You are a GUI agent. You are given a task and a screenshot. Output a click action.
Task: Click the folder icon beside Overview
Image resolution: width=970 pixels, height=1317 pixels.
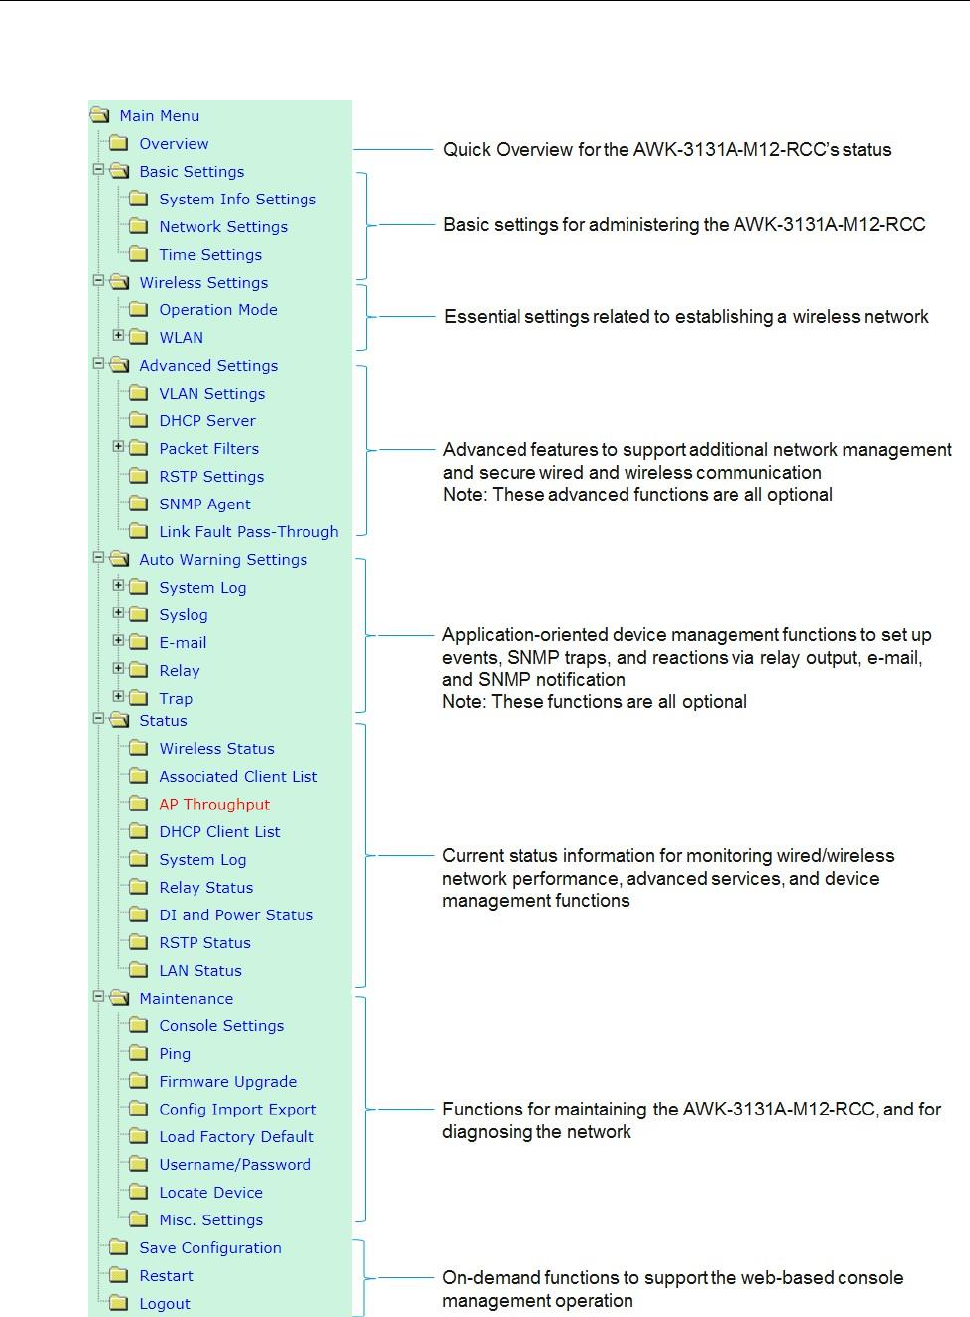pos(119,143)
